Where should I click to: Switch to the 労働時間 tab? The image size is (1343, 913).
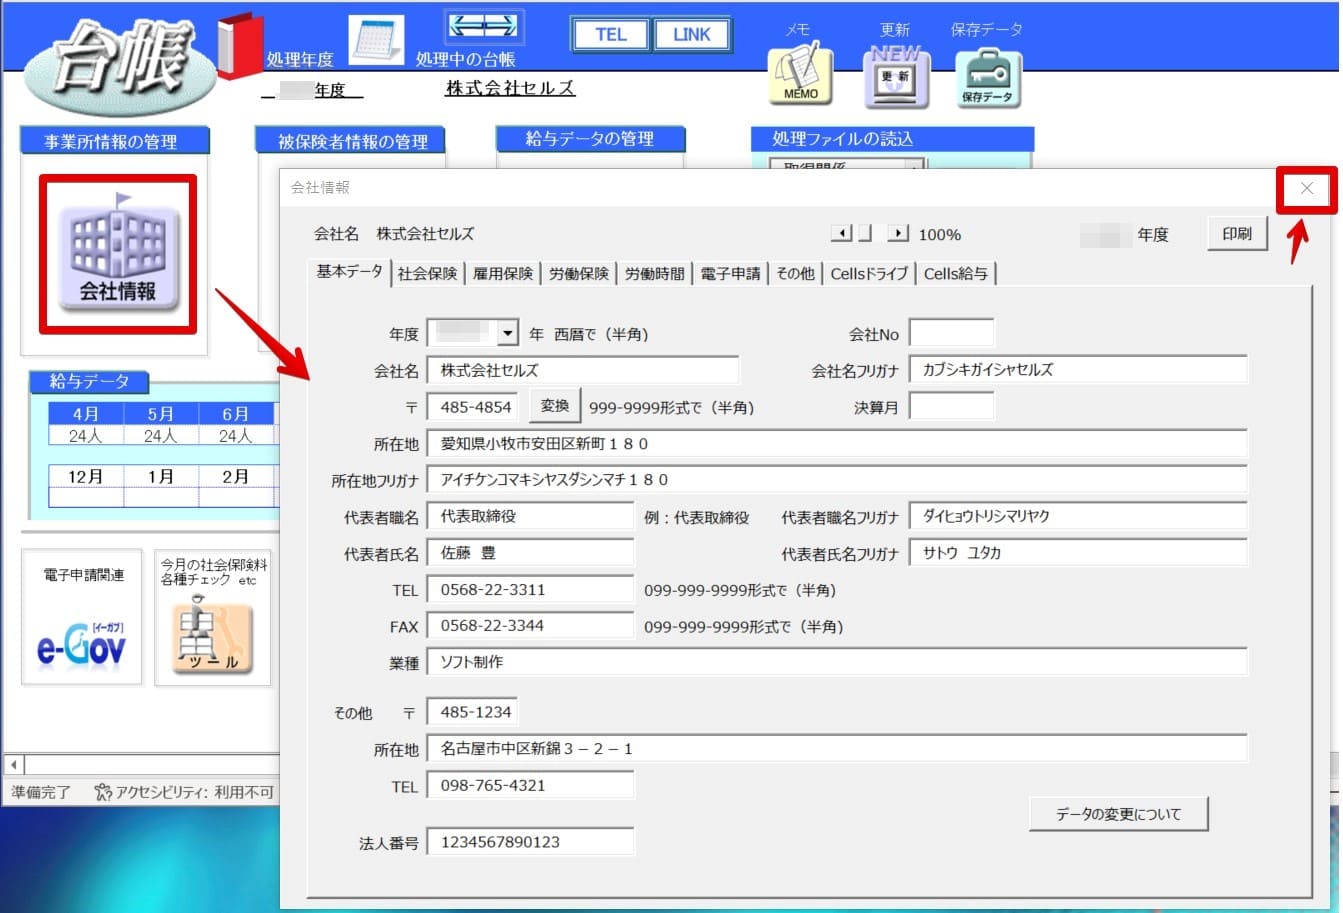(654, 273)
